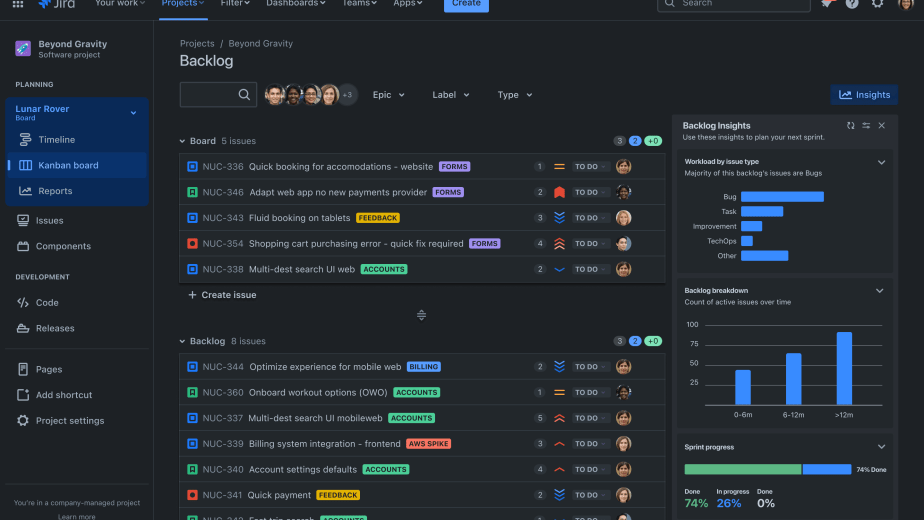
Task: Open the Epic filter dropdown
Action: pyautogui.click(x=388, y=95)
